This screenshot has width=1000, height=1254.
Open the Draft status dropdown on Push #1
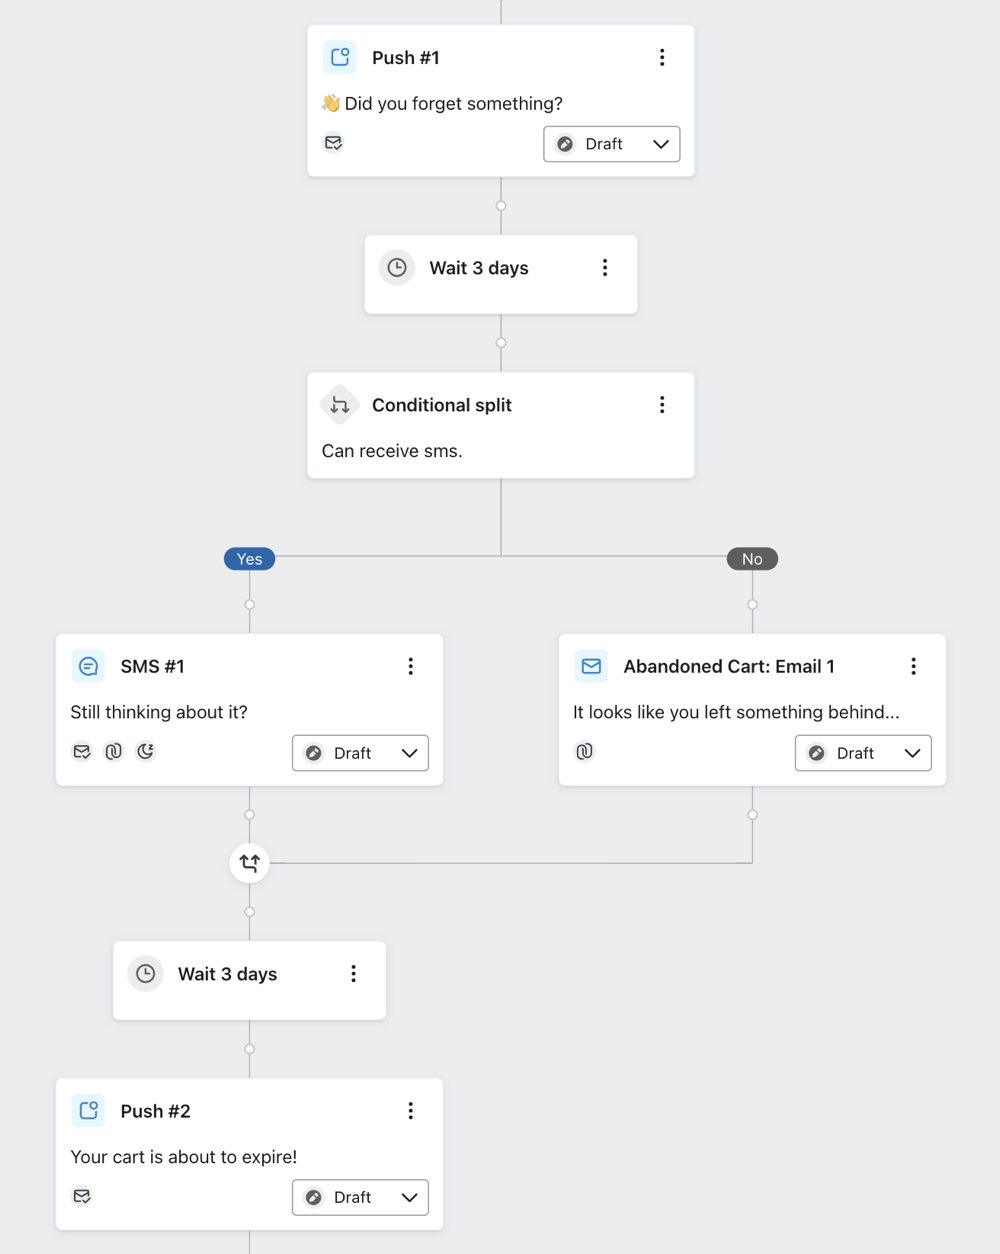pos(611,144)
